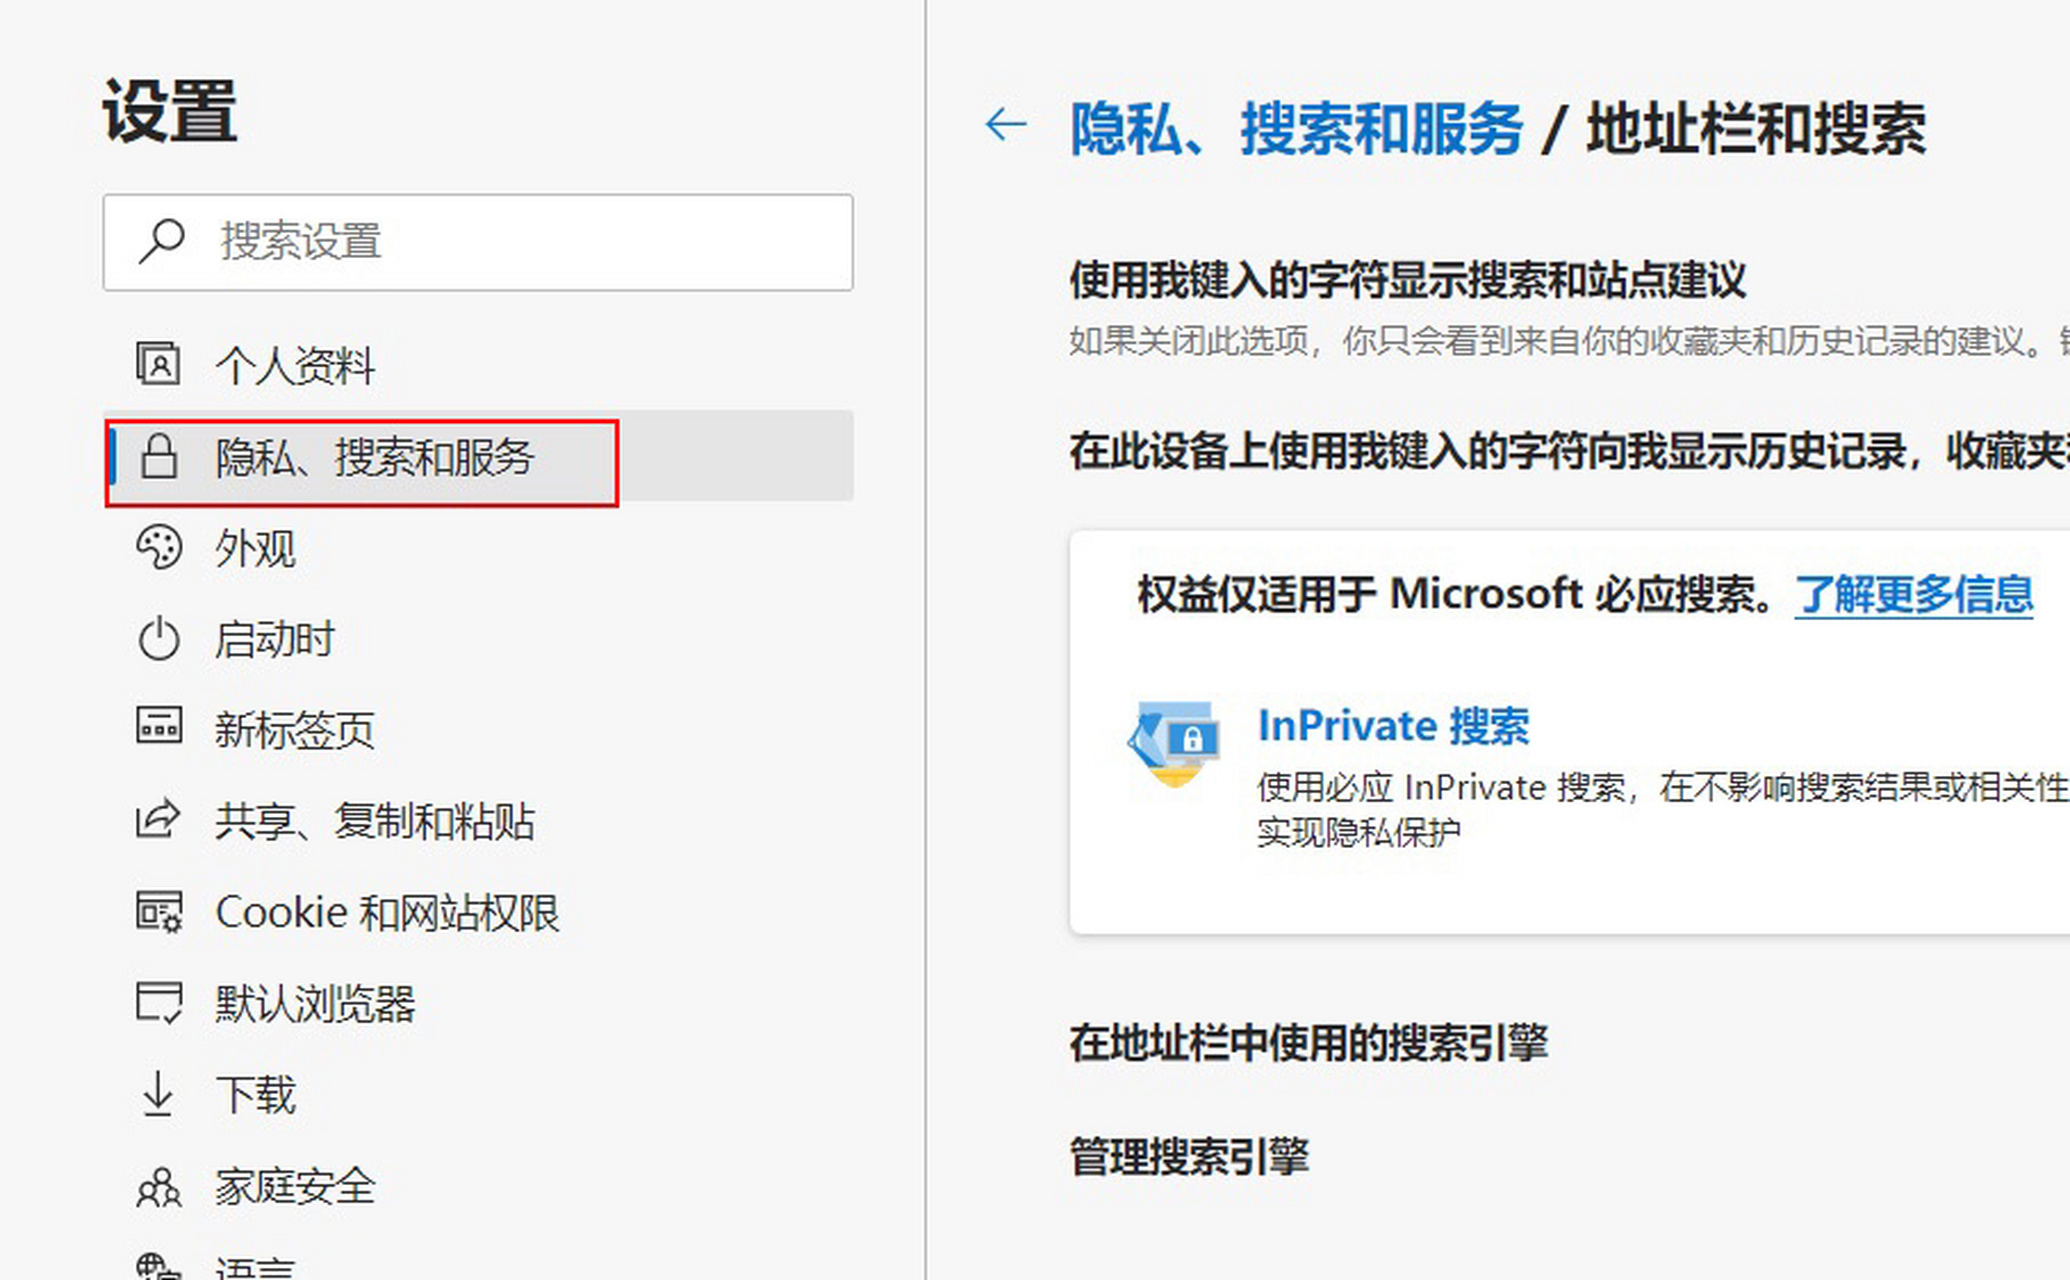Click 在地址栏中使用的搜索引擎 setting row
The width and height of the screenshot is (2070, 1280).
(1309, 1043)
